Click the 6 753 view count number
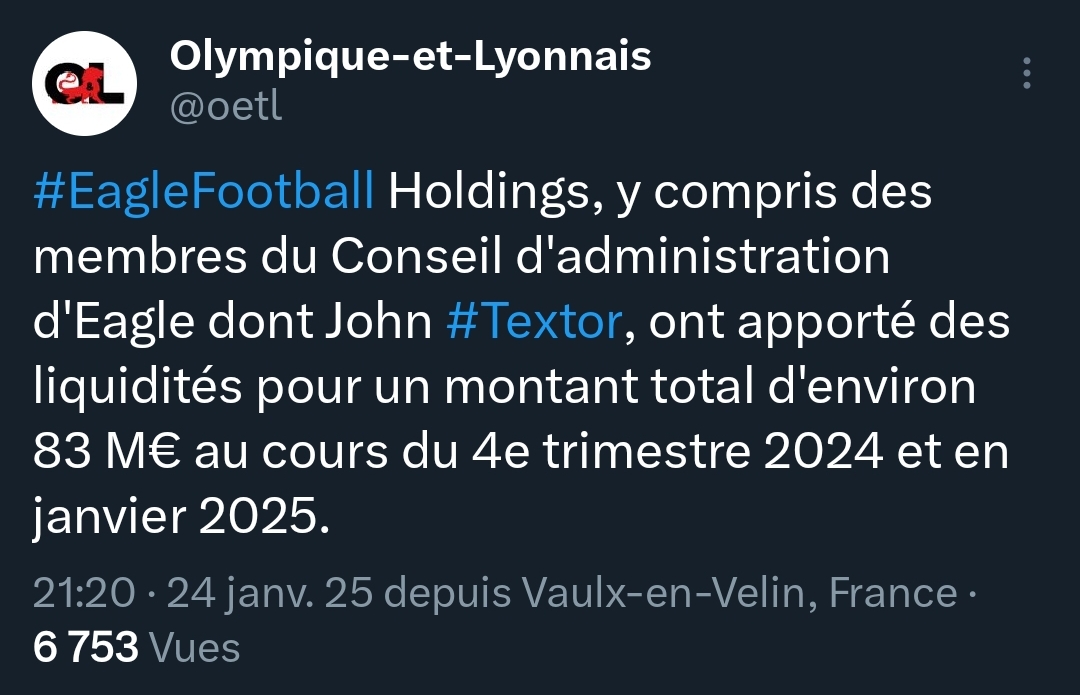The width and height of the screenshot is (1080, 695). tap(85, 647)
